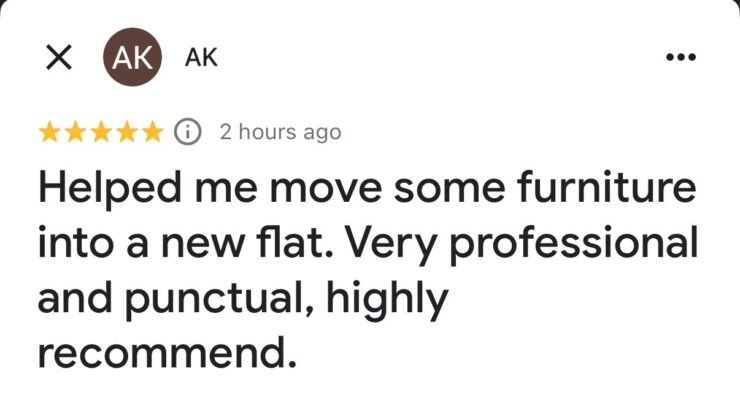Image resolution: width=740 pixels, height=403 pixels.
Task: Click the word "professional" in the review
Action: (586, 244)
